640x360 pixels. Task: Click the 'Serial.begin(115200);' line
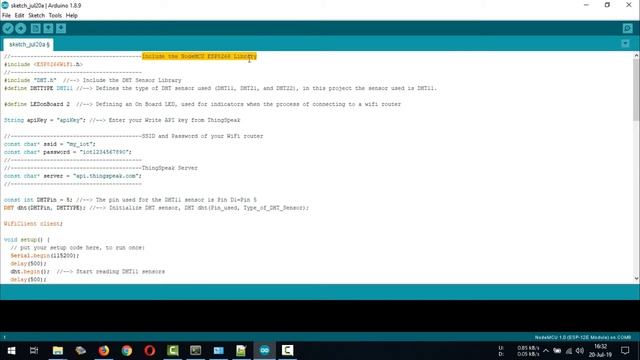pos(45,256)
